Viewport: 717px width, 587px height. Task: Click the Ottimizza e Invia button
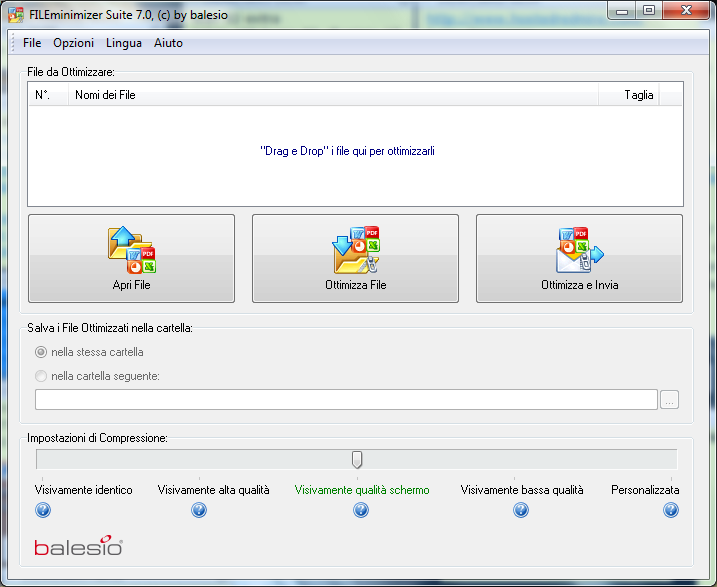pos(579,258)
